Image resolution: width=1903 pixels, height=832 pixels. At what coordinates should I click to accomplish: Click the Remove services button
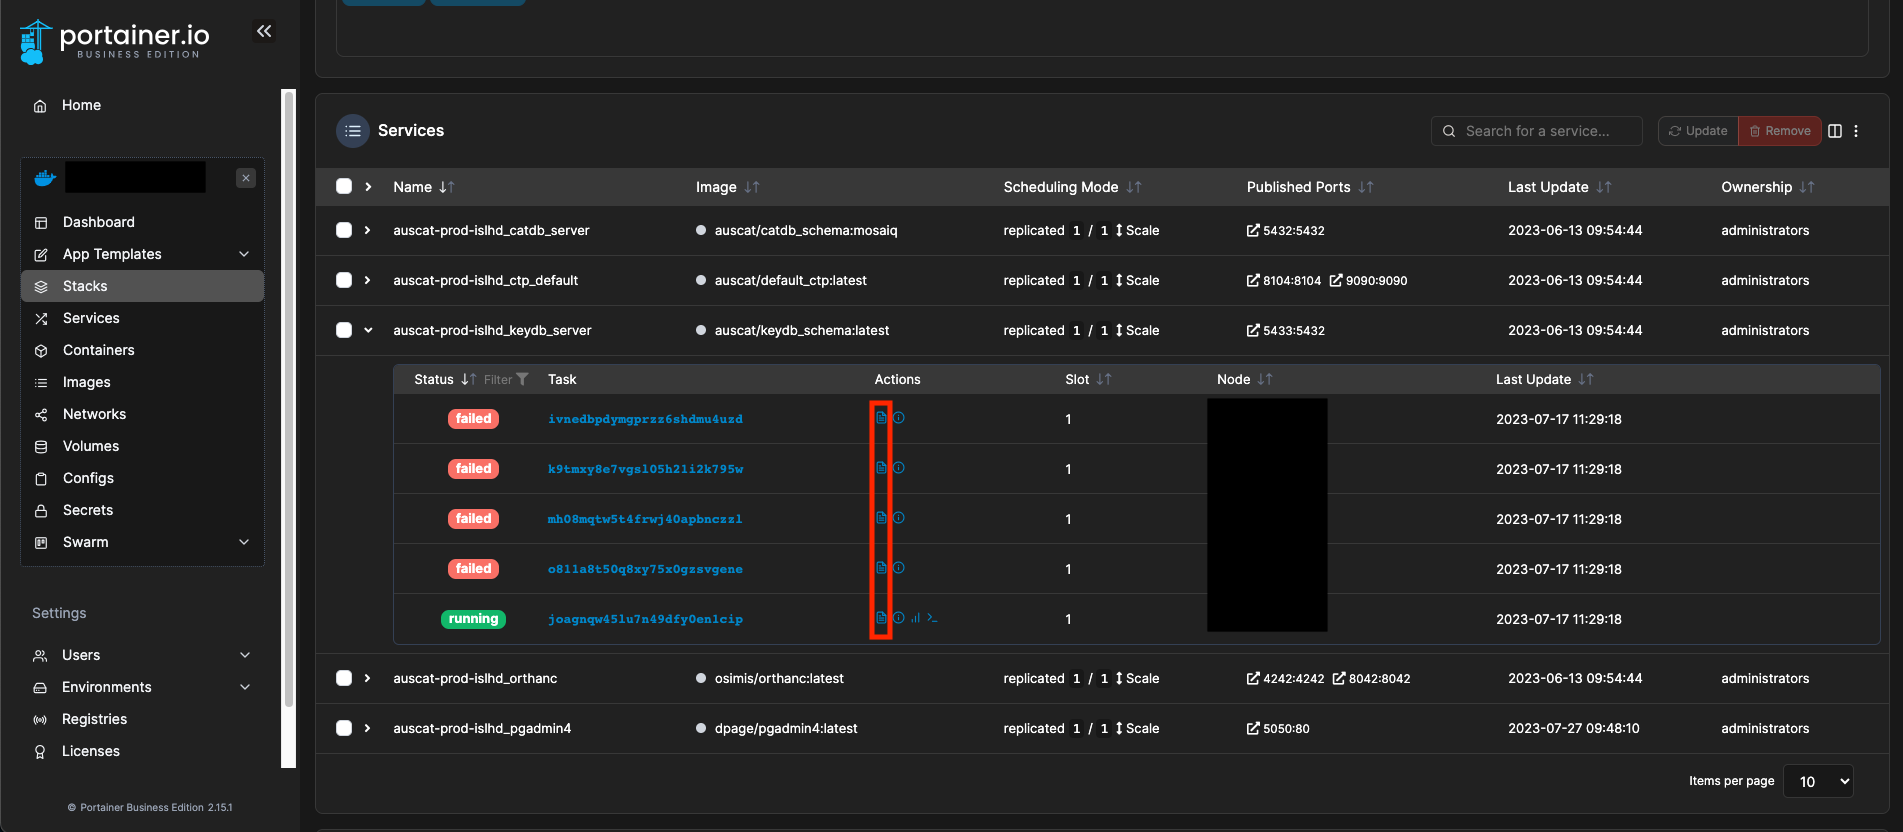(x=1780, y=131)
